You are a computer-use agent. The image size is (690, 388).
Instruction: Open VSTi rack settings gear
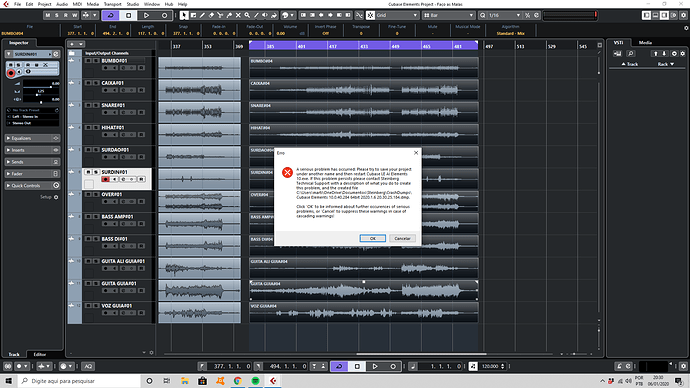tap(683, 54)
